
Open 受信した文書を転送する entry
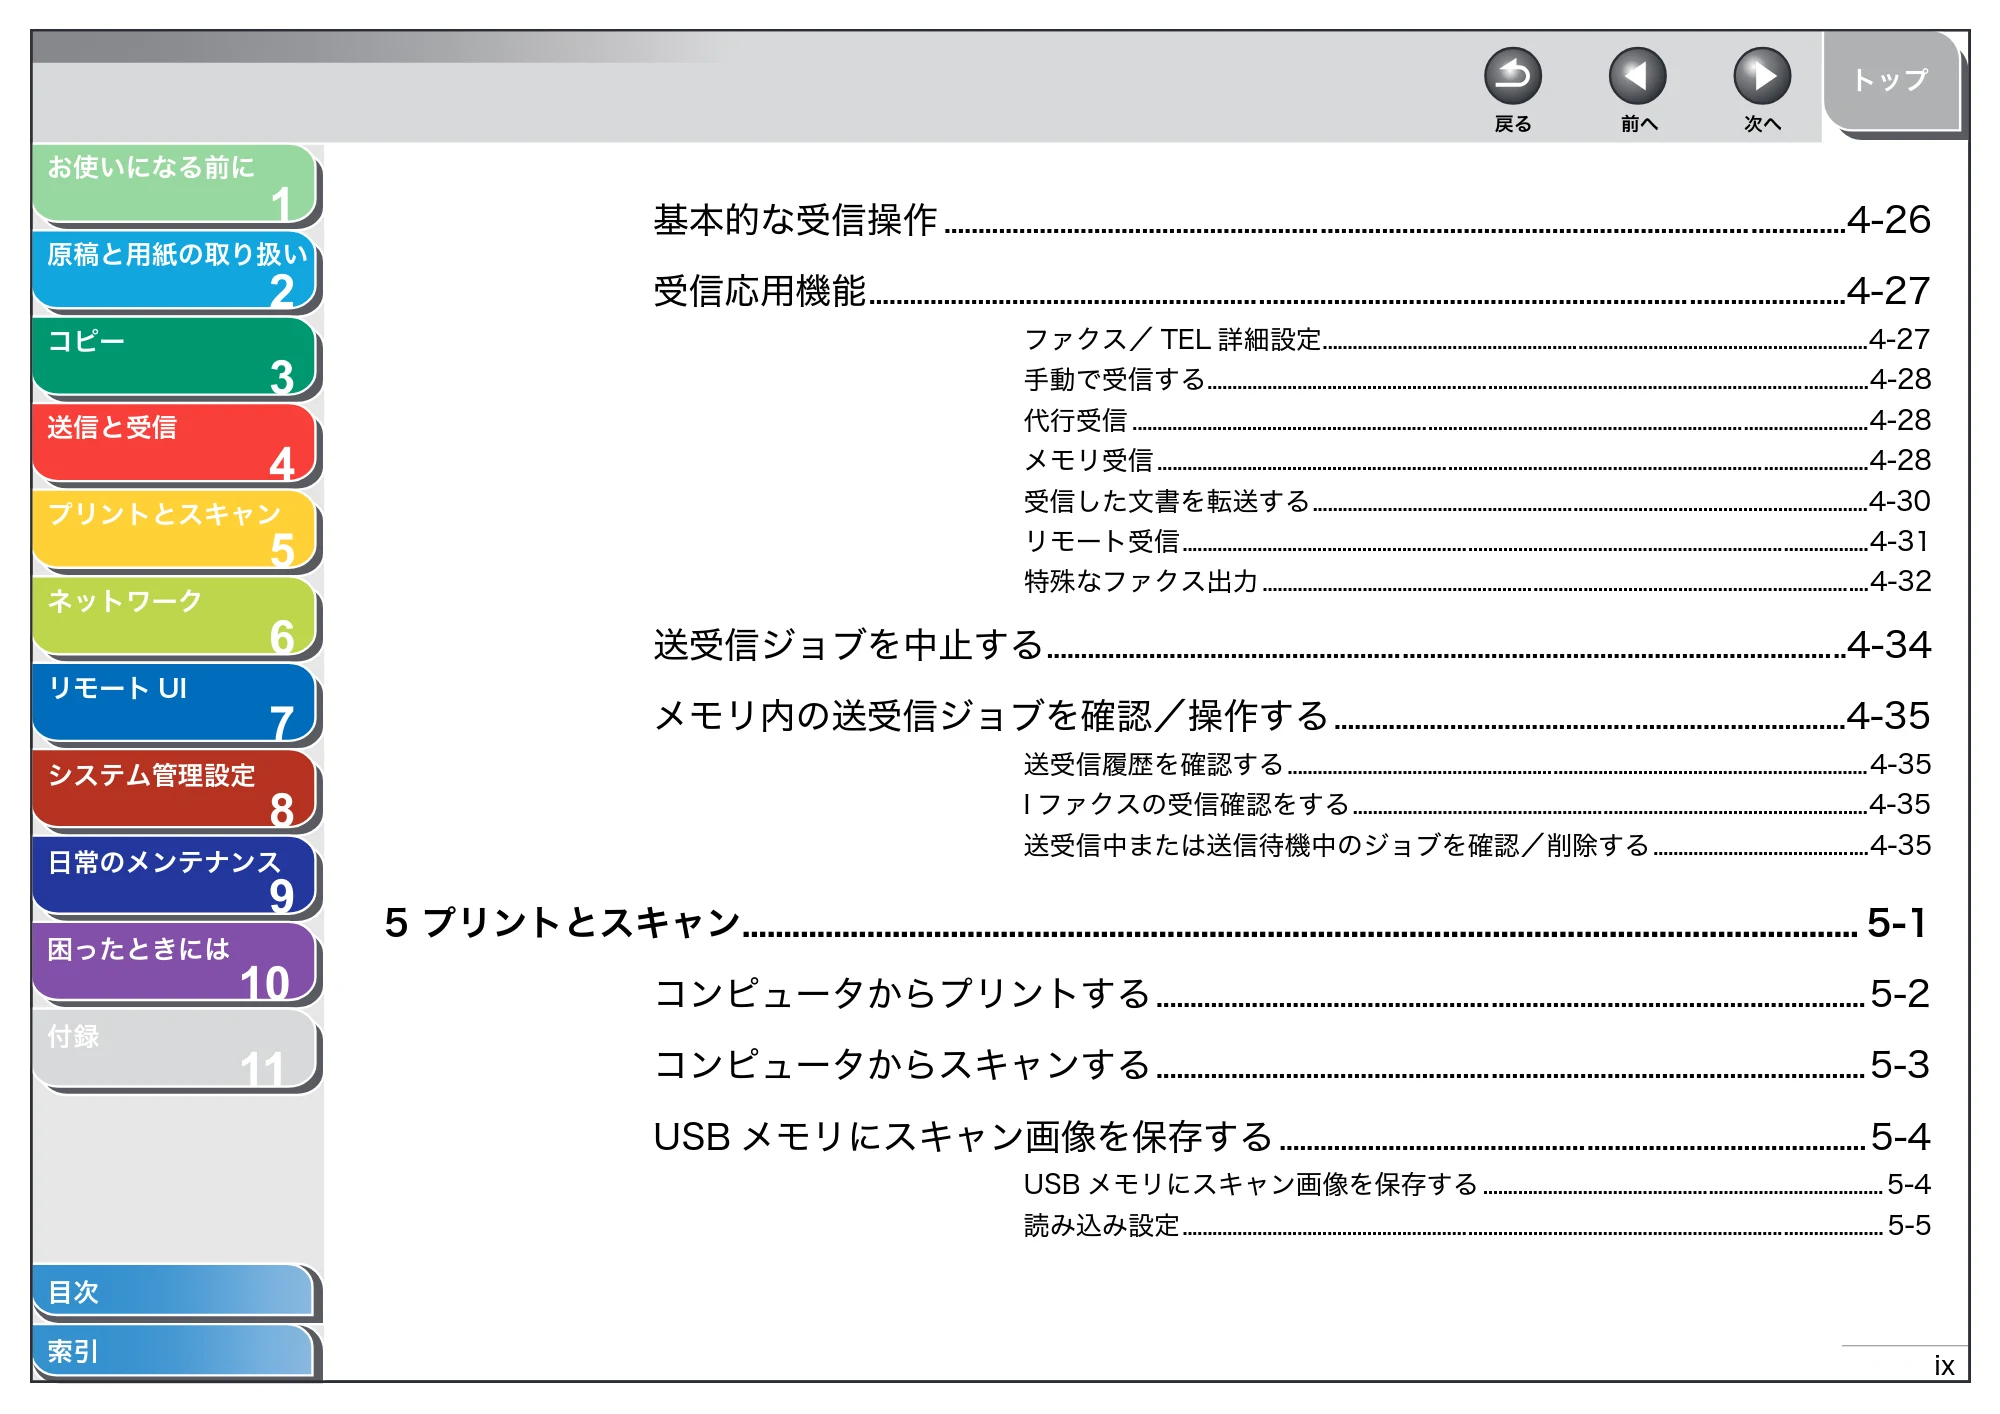1477,501
